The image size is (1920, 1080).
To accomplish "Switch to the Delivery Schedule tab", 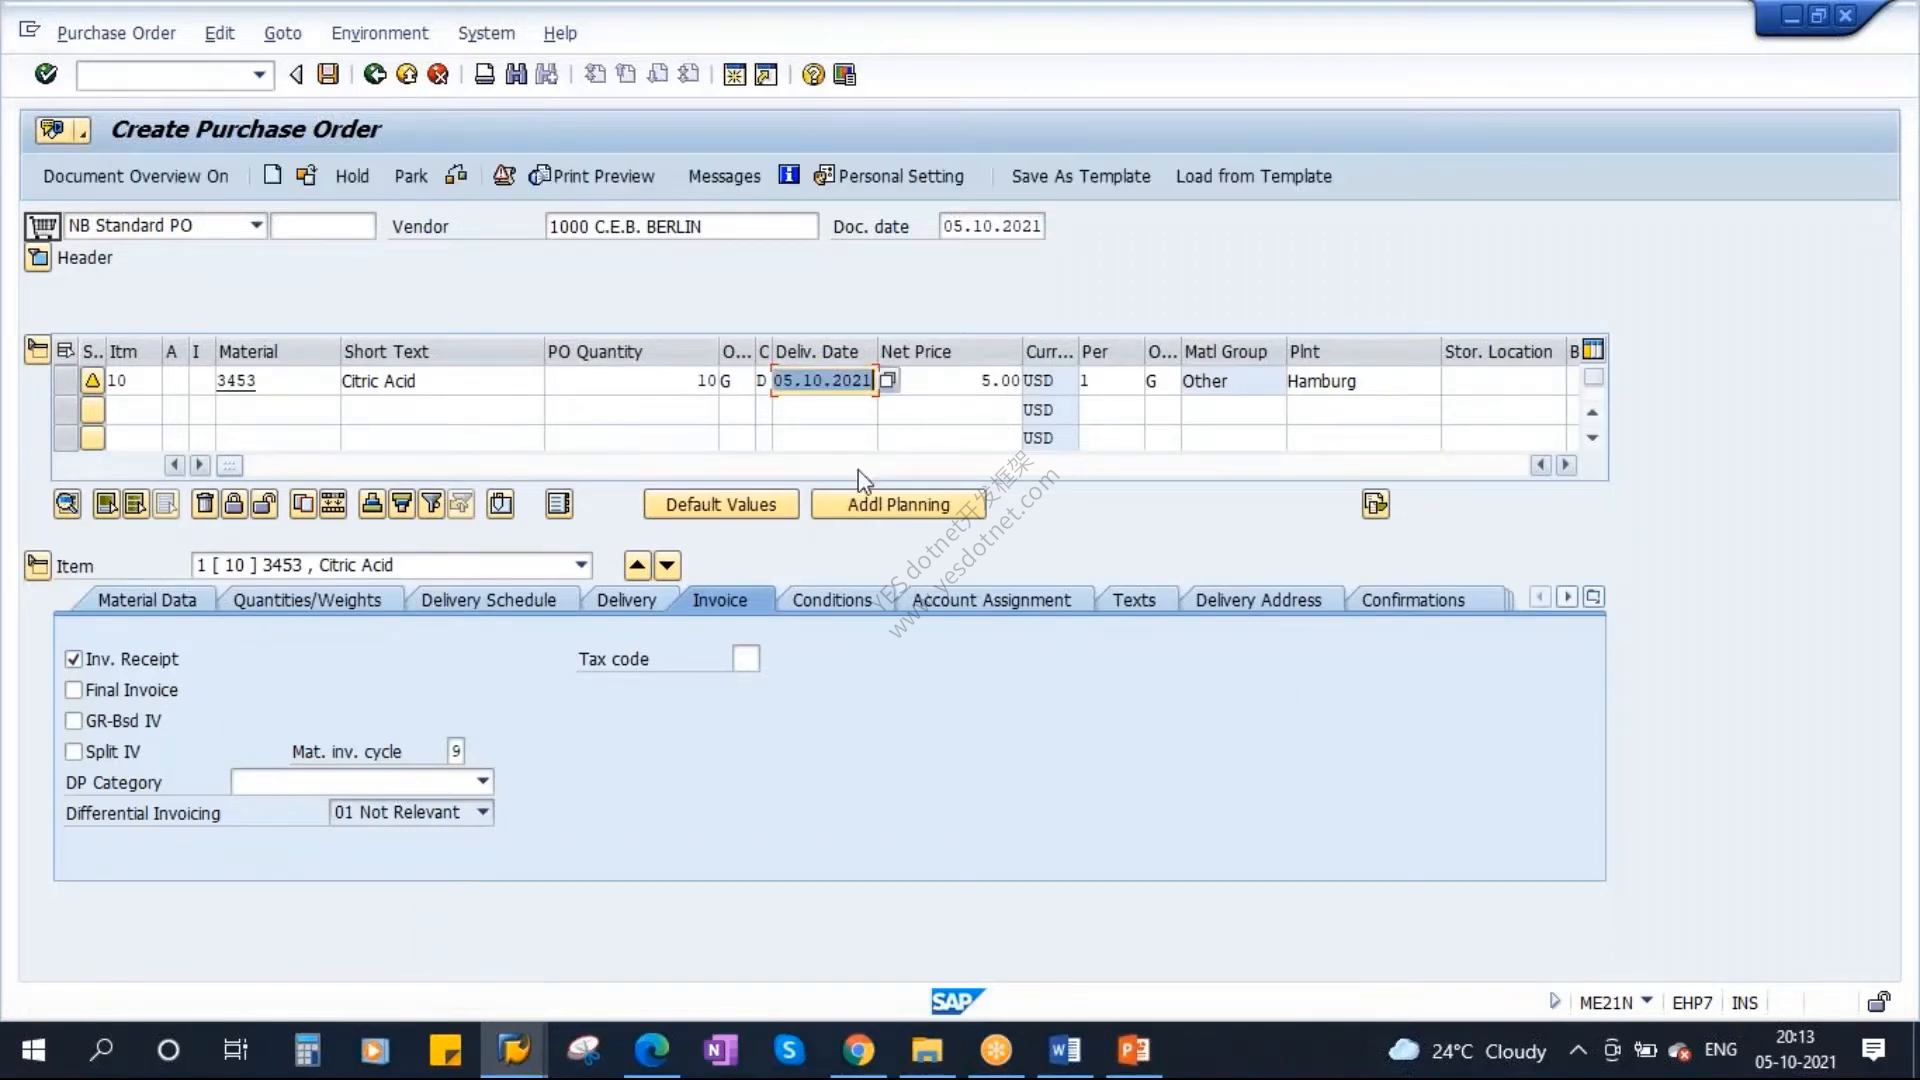I will [488, 600].
